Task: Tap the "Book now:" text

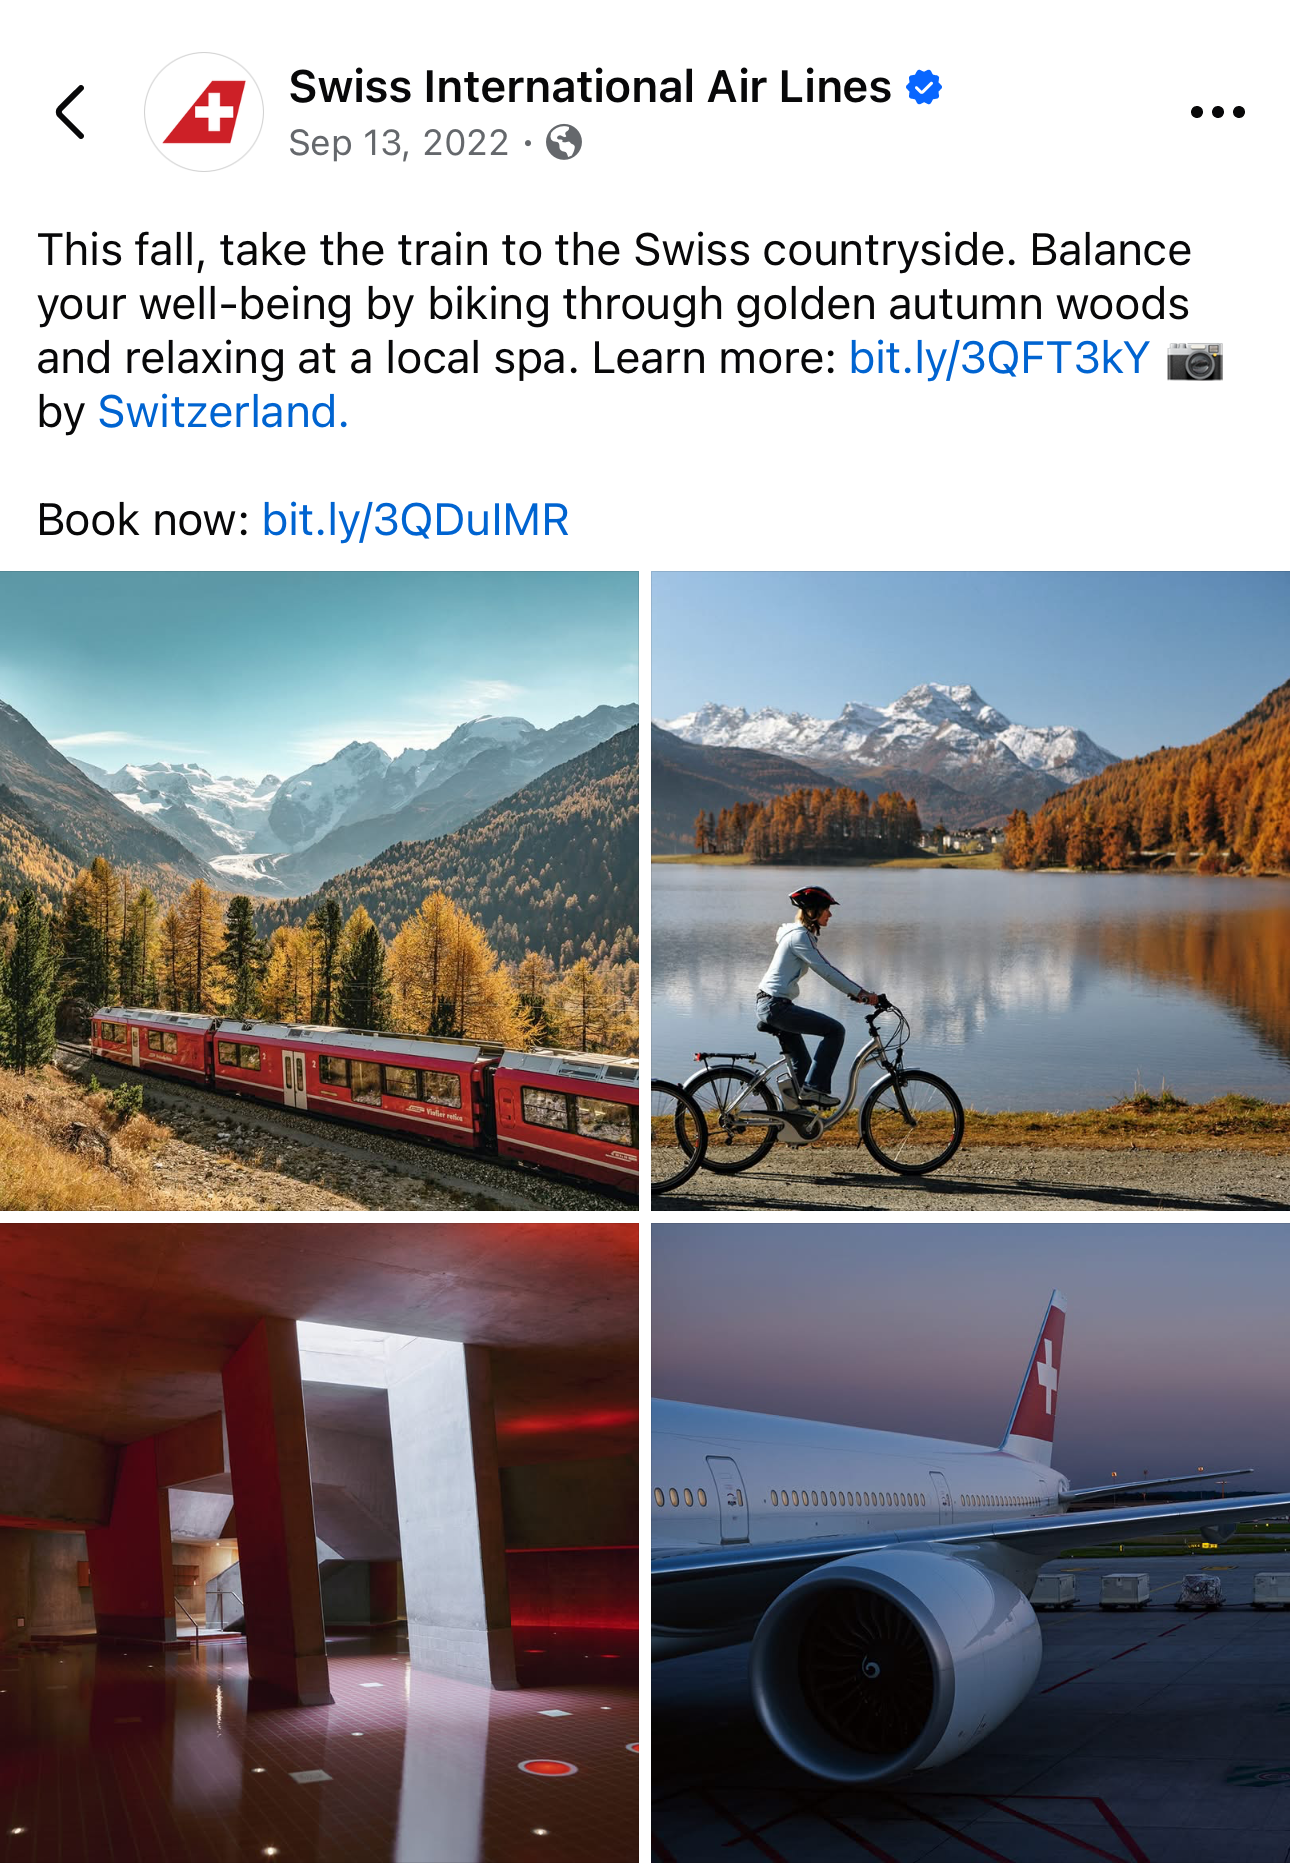Action: pos(143,521)
